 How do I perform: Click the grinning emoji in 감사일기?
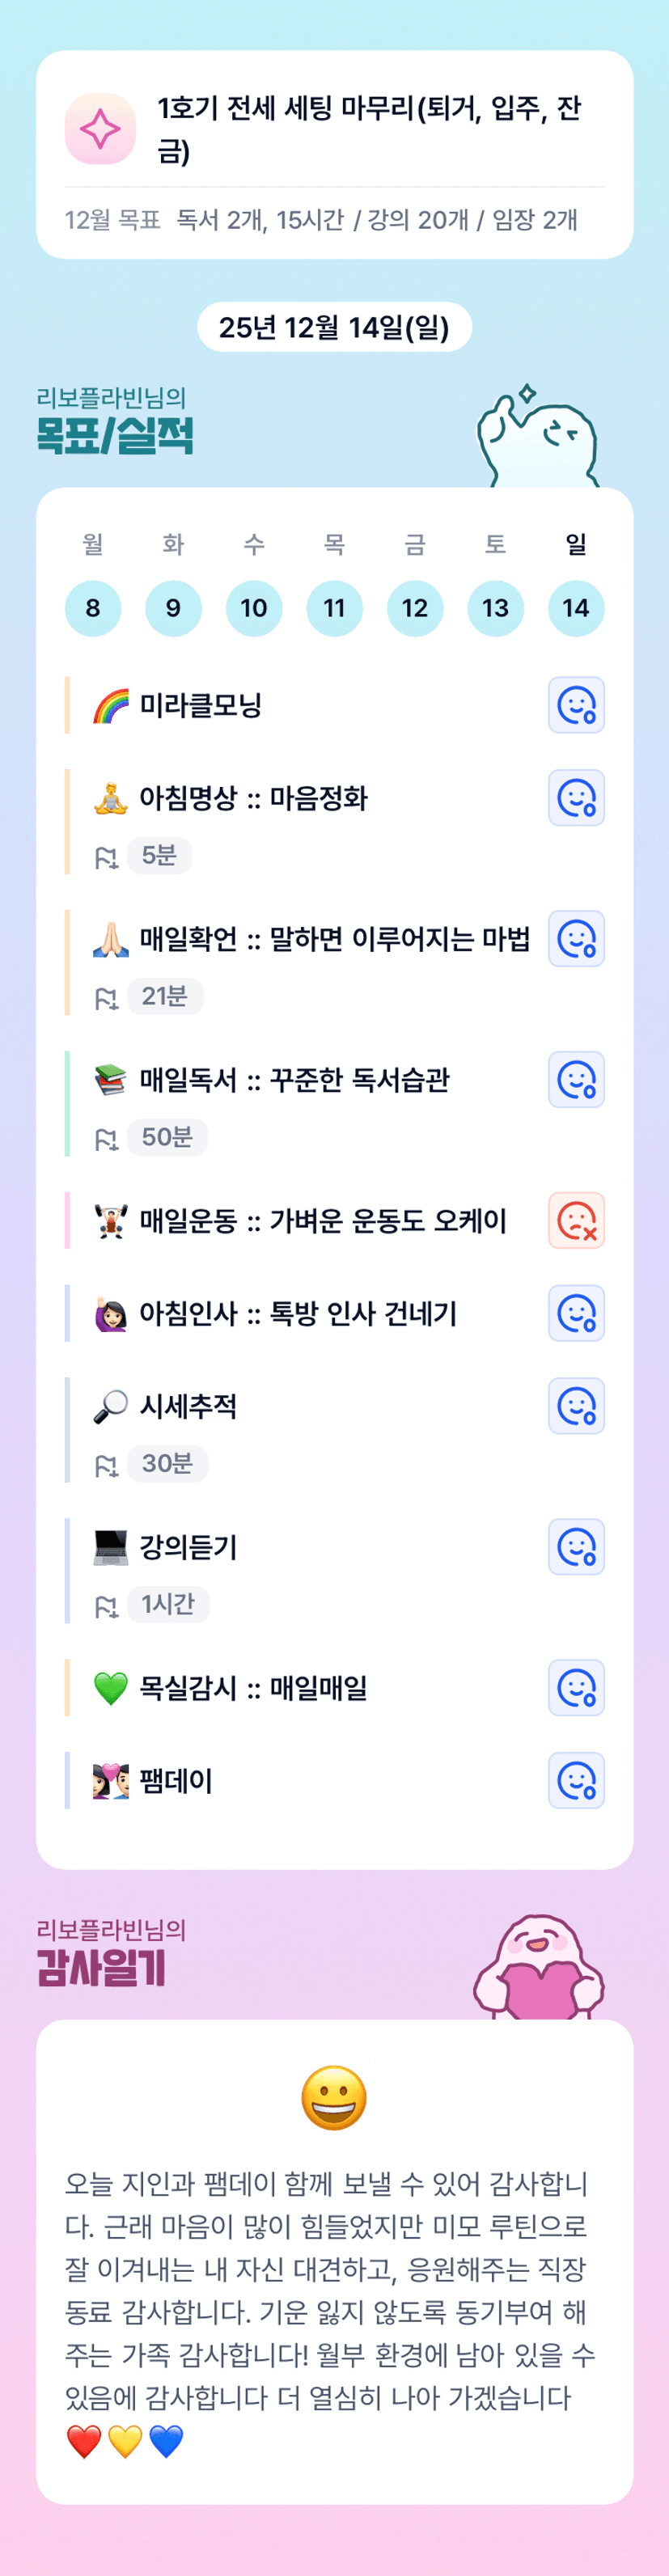[334, 2098]
